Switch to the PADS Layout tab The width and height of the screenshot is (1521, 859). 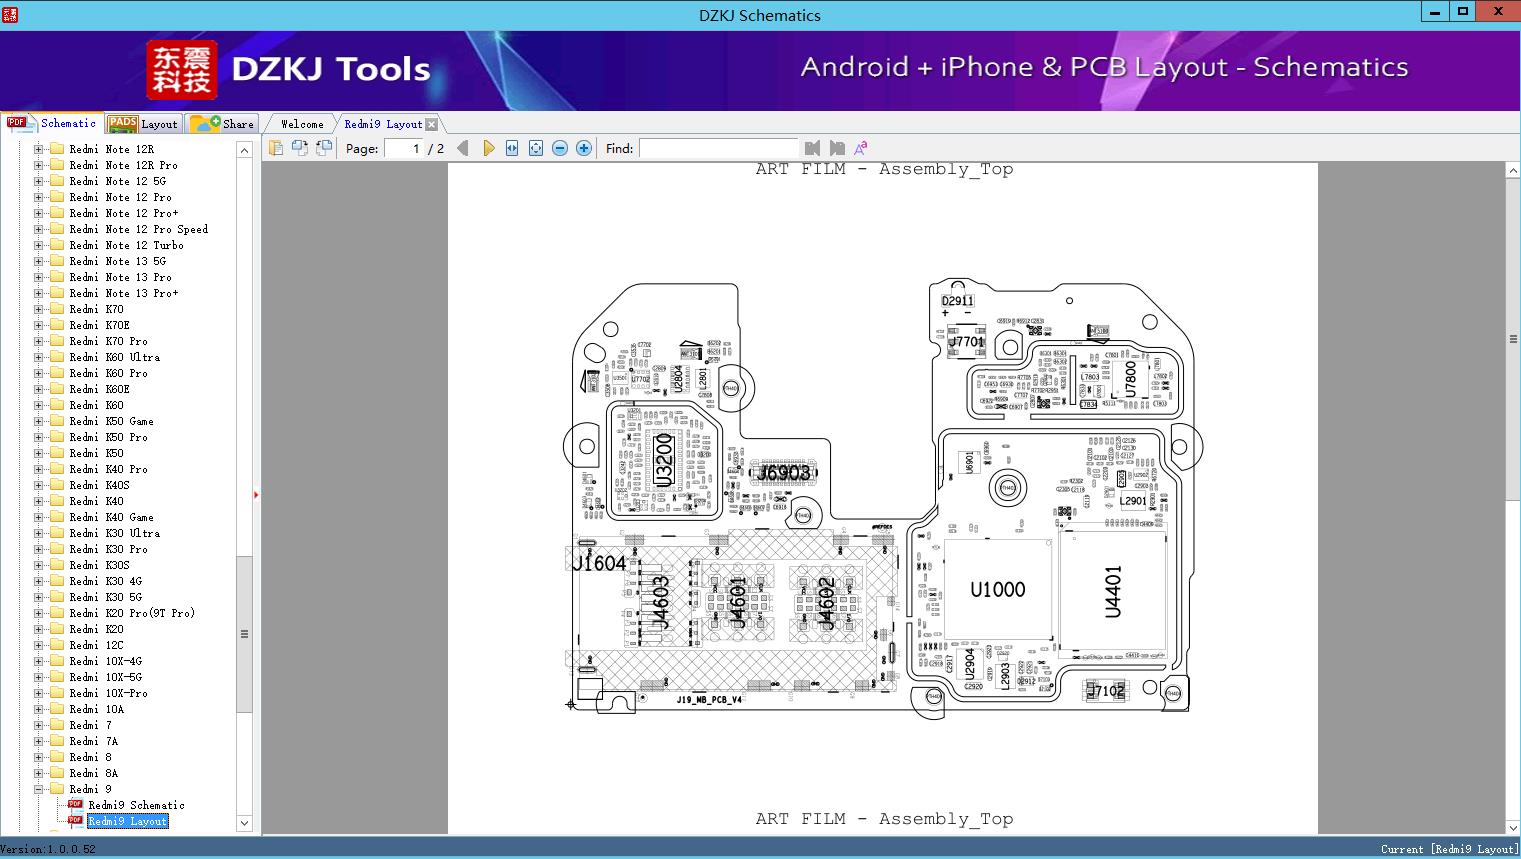[143, 124]
